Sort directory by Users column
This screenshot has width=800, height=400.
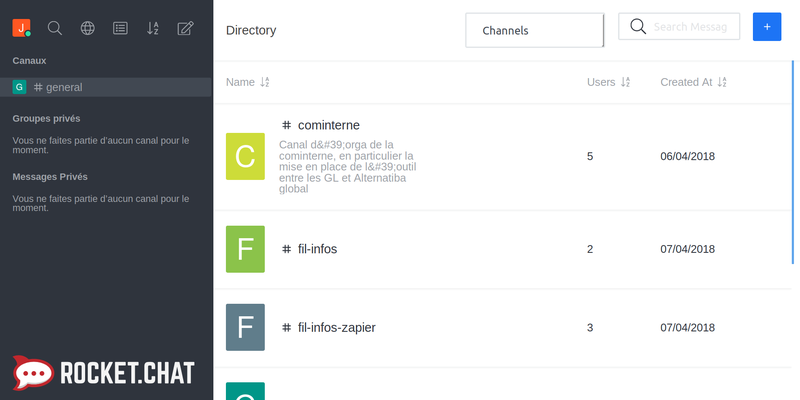[608, 82]
